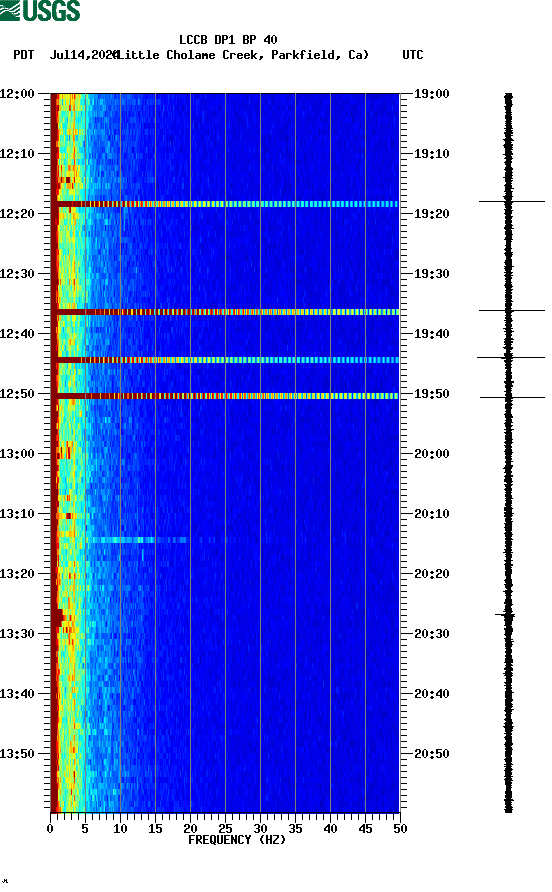Screen dimensions: 552x892
Task: Click the 'Jul14,2020' date label
Action: coord(84,55)
